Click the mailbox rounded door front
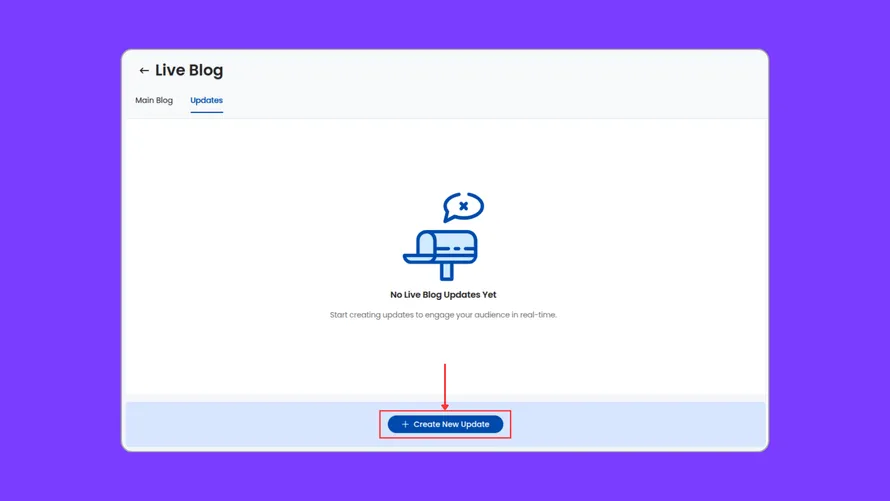Viewport: 890px width, 501px height. [x=426, y=245]
